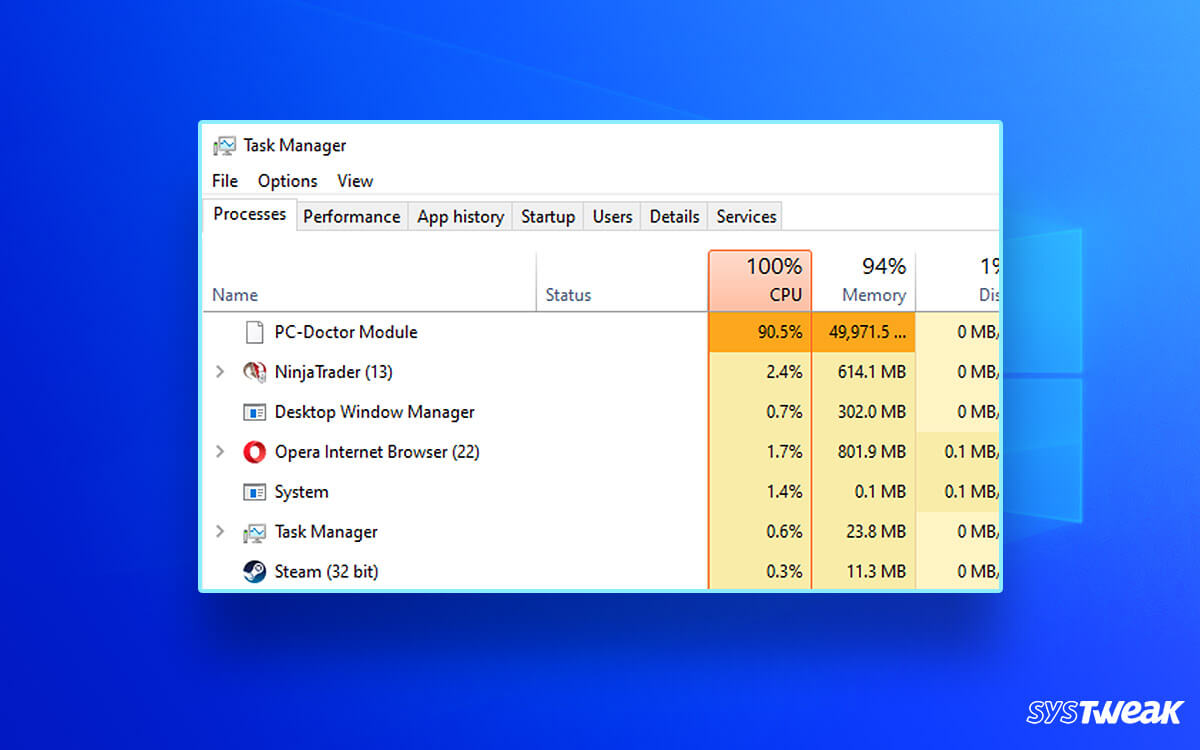Expand the NinjaTrader (13) process group

[x=220, y=372]
